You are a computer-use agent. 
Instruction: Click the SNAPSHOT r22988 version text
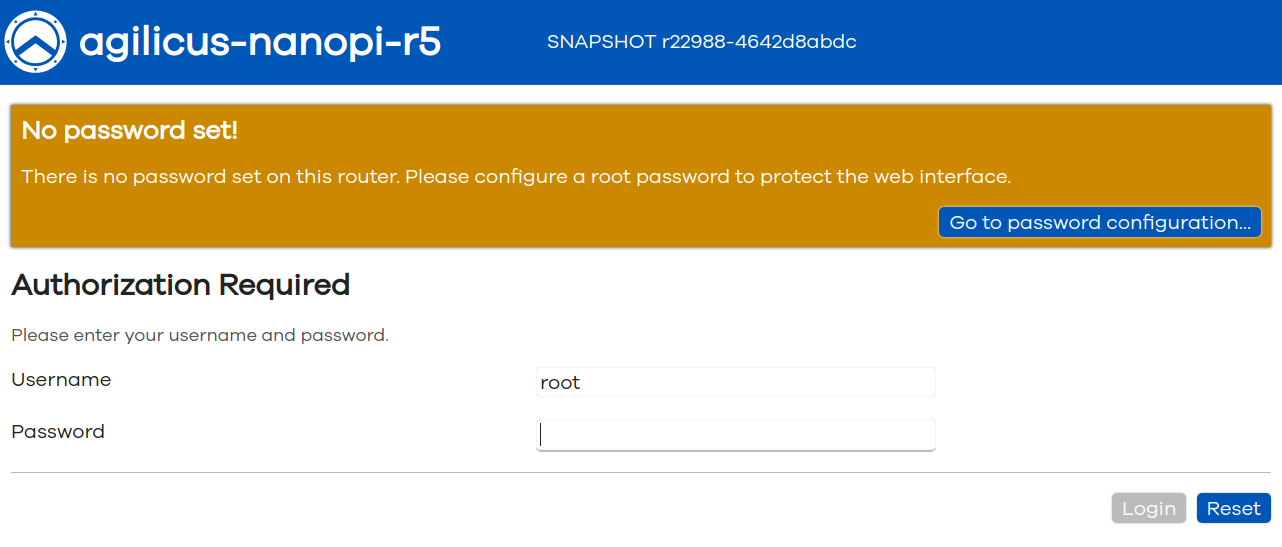(x=701, y=42)
